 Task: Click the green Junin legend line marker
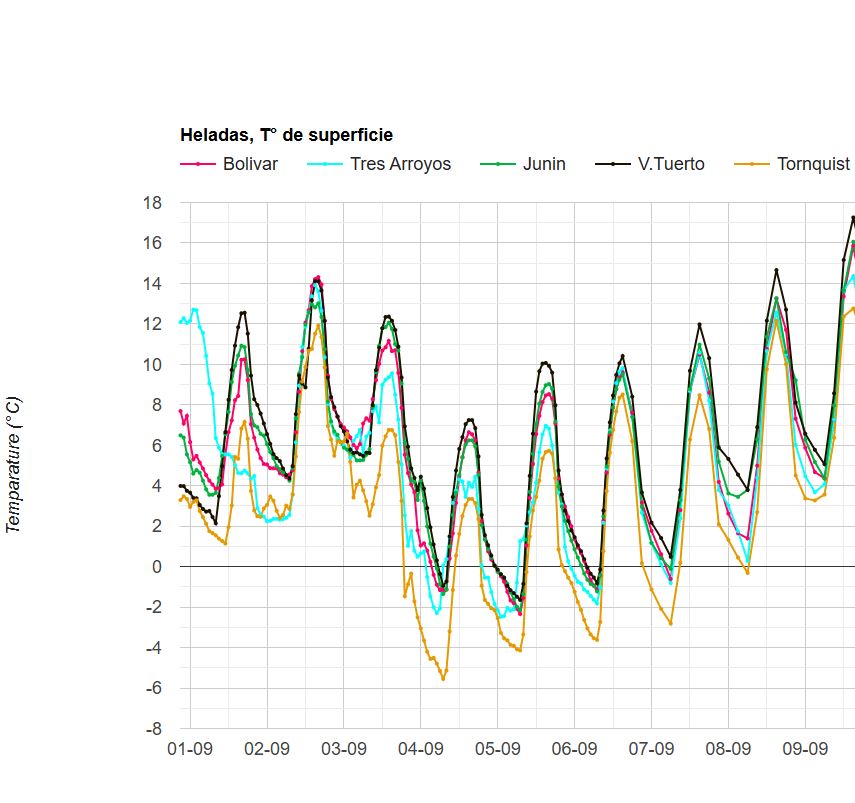pos(498,164)
